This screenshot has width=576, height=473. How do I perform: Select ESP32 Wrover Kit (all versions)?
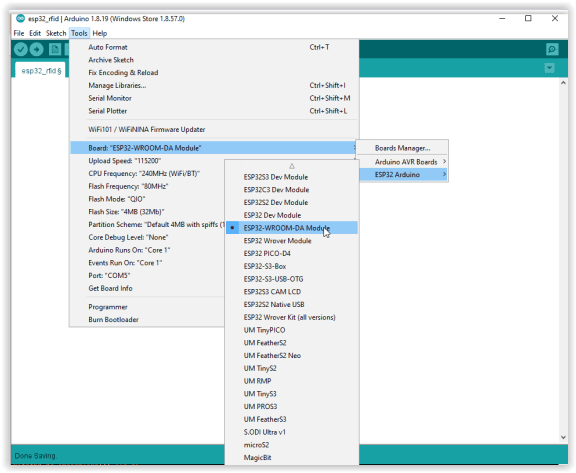[x=292, y=317]
